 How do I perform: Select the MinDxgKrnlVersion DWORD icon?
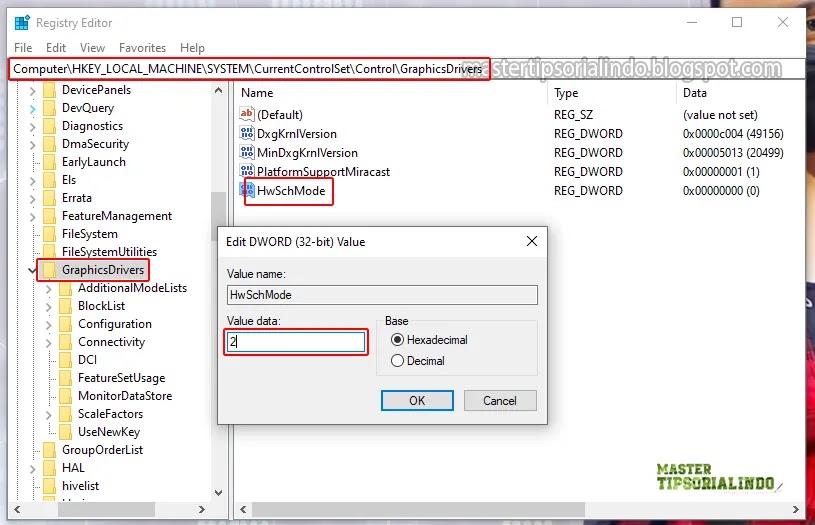tap(247, 152)
